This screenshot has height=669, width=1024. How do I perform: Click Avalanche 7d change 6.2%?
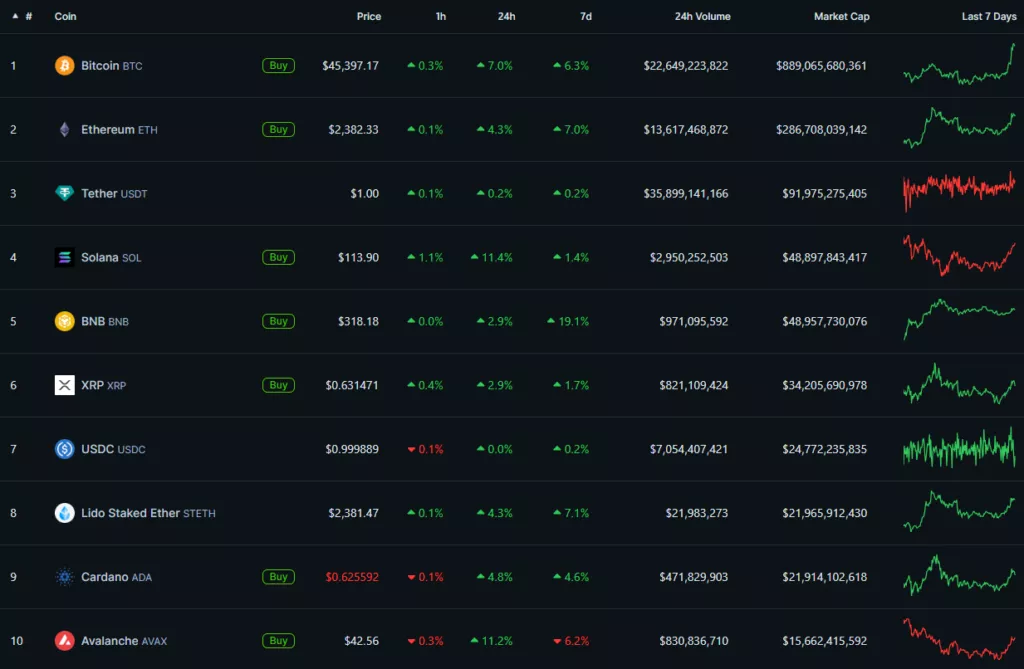[571, 641]
